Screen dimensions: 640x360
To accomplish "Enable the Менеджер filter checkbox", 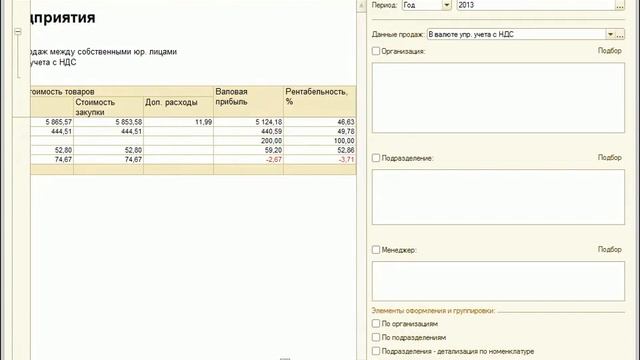I will point(376,250).
